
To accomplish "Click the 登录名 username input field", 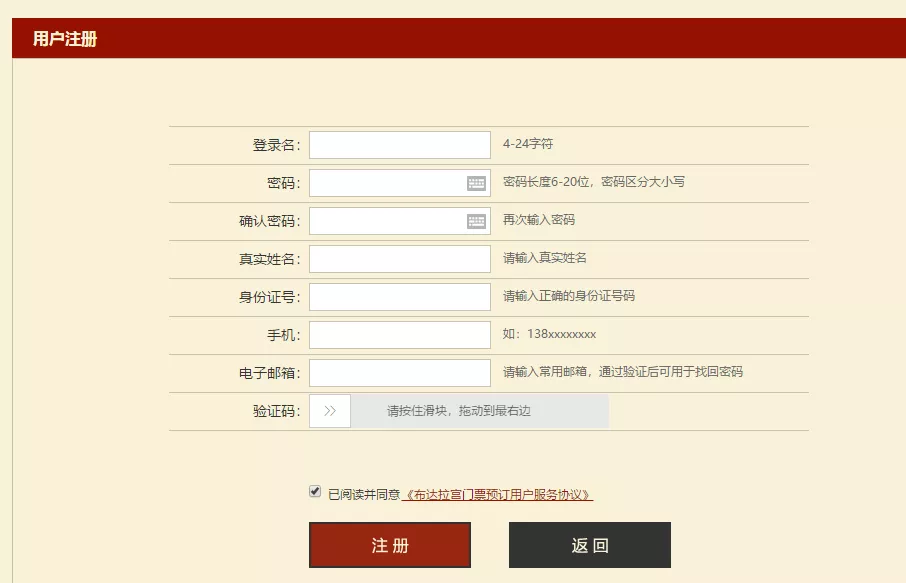I will (399, 144).
